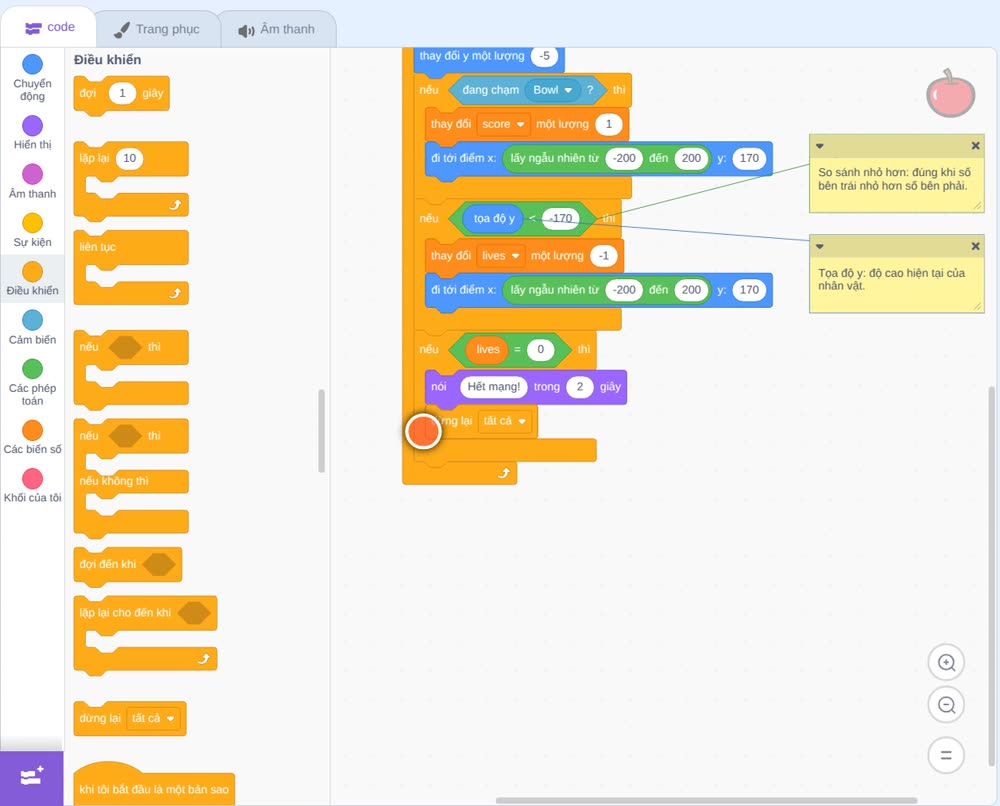Click the workspace horizontal scrollbar
Screen dimensions: 1000x806
[706, 800]
